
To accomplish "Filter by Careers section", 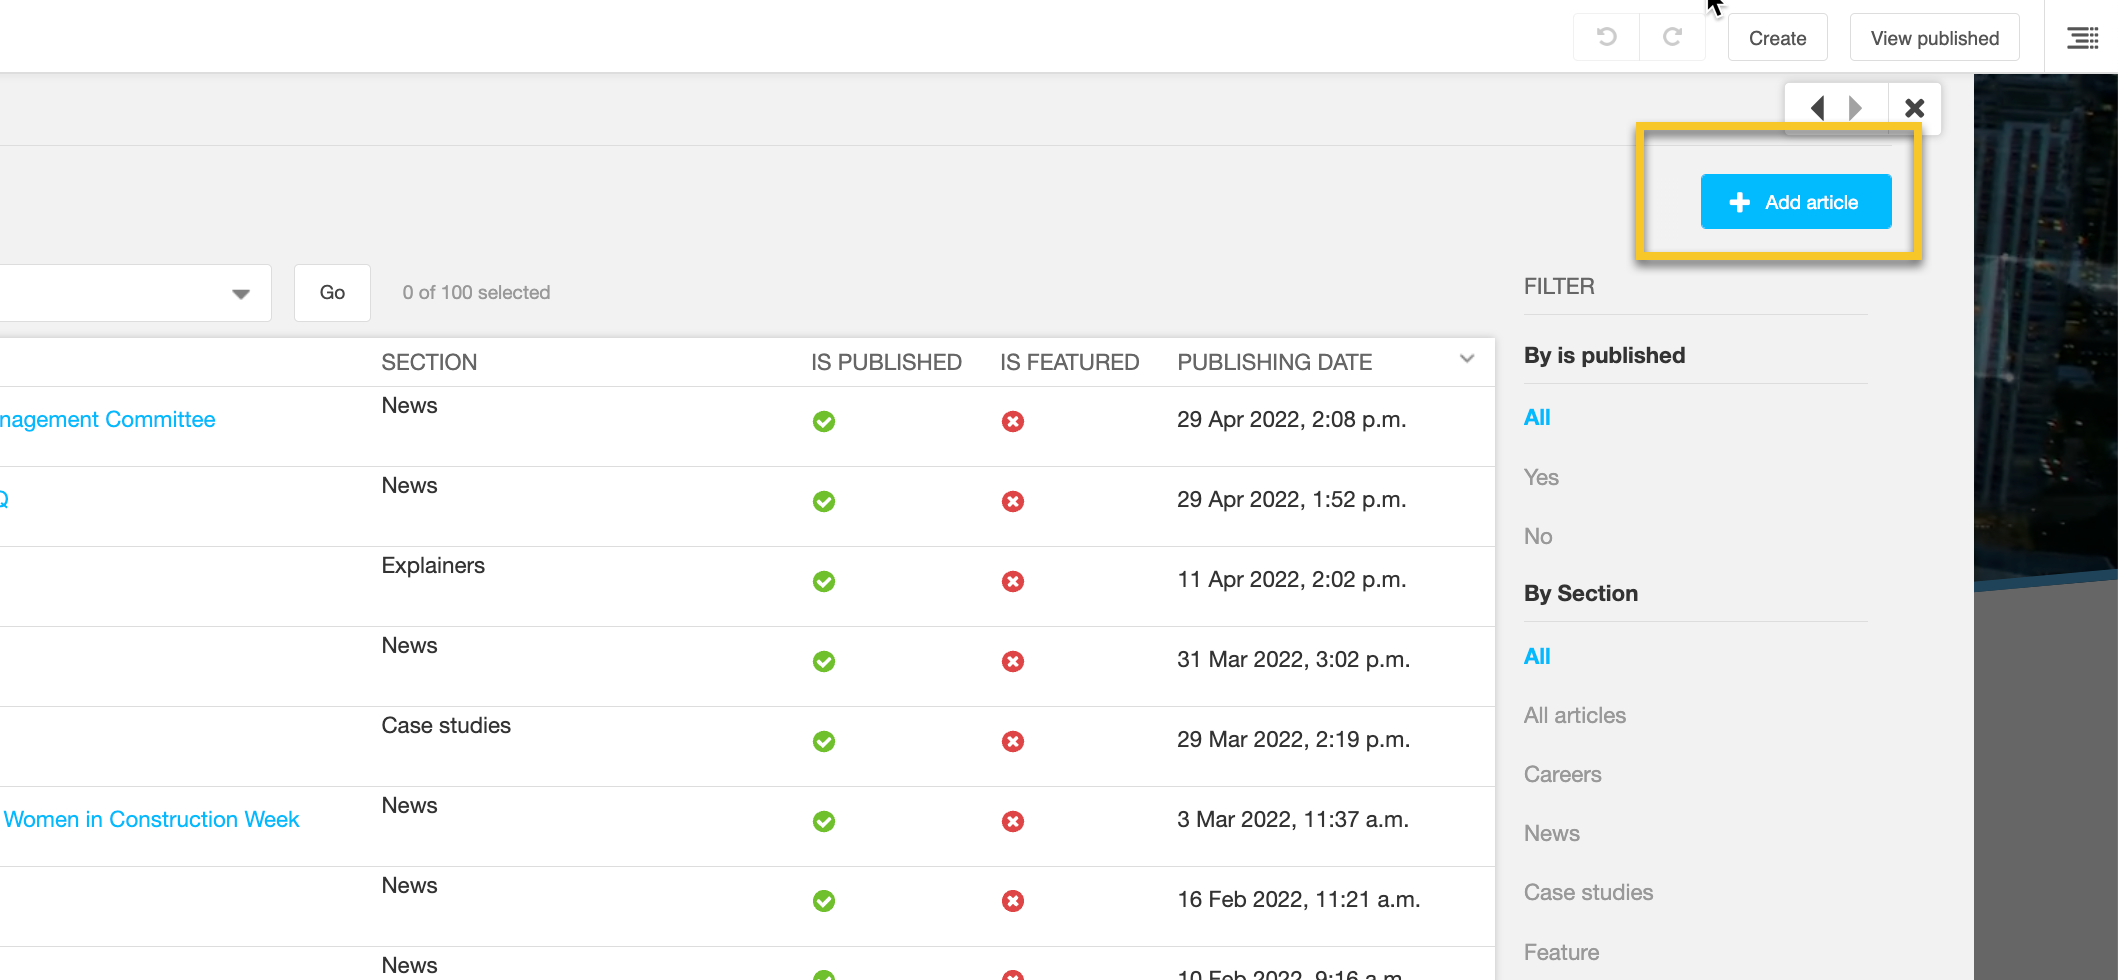I will 1562,774.
